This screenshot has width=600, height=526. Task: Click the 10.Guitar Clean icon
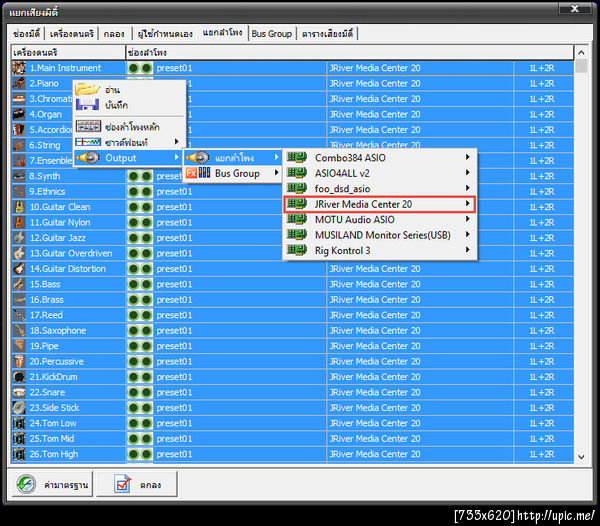[x=19, y=207]
